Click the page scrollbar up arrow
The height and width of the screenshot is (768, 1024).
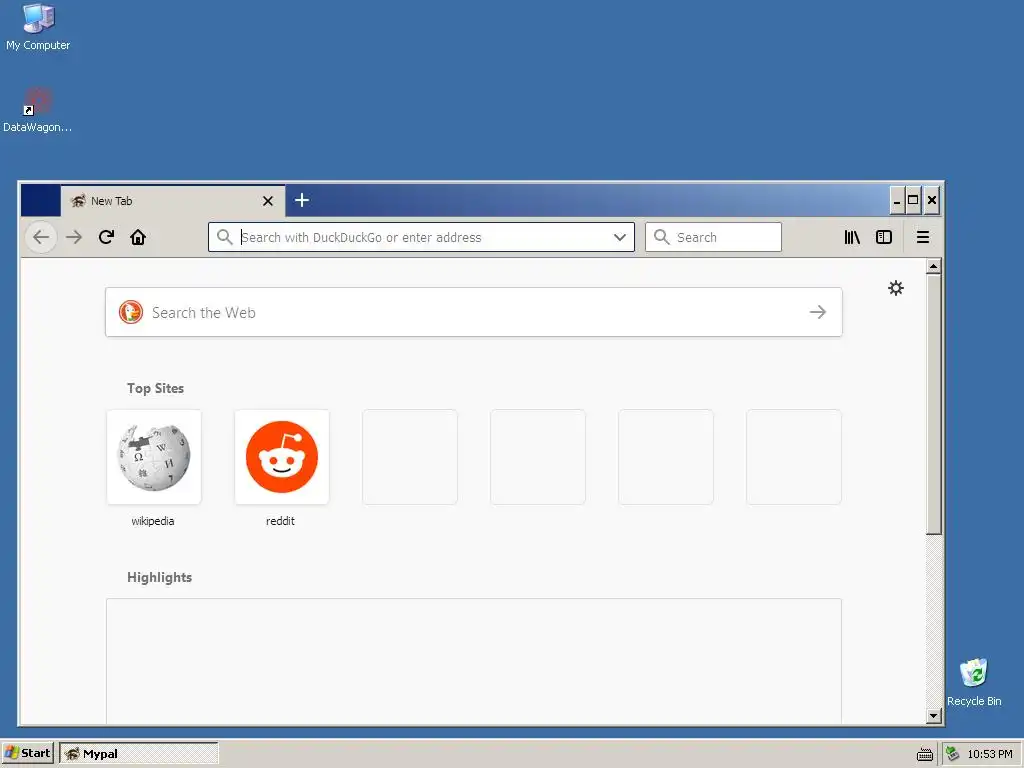click(x=934, y=266)
